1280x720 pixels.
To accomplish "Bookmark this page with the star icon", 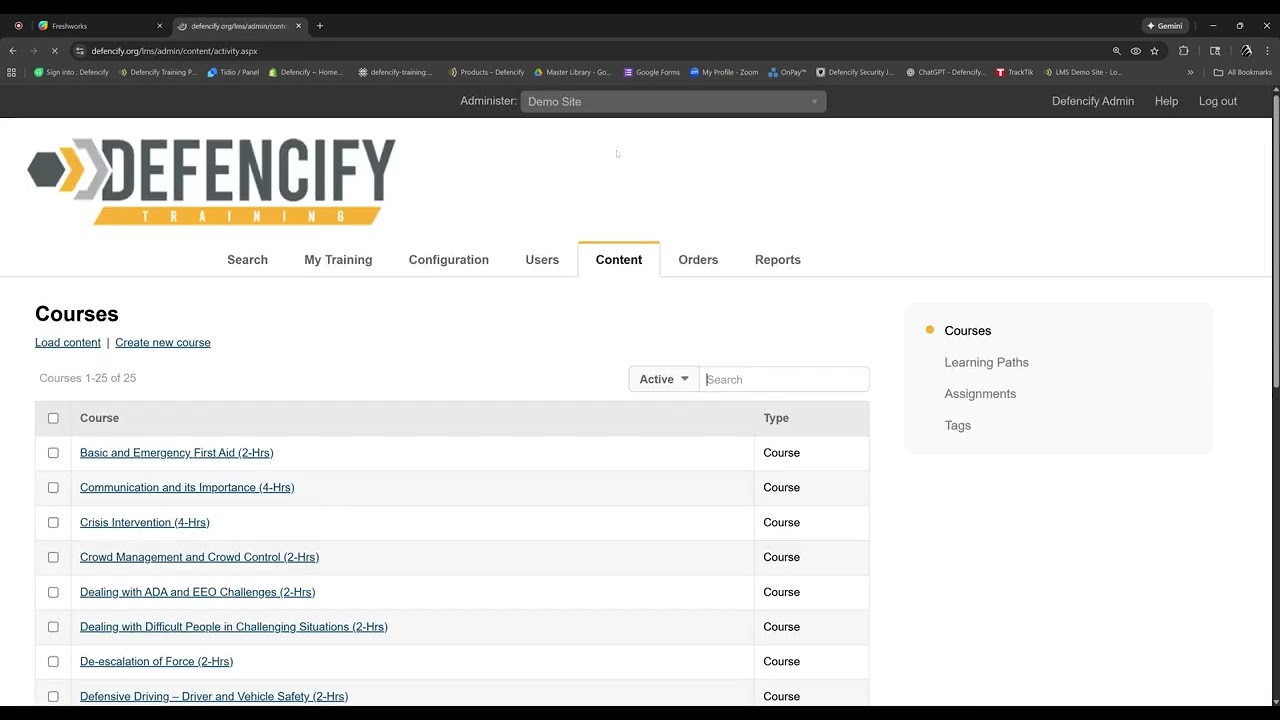I will click(x=1154, y=51).
